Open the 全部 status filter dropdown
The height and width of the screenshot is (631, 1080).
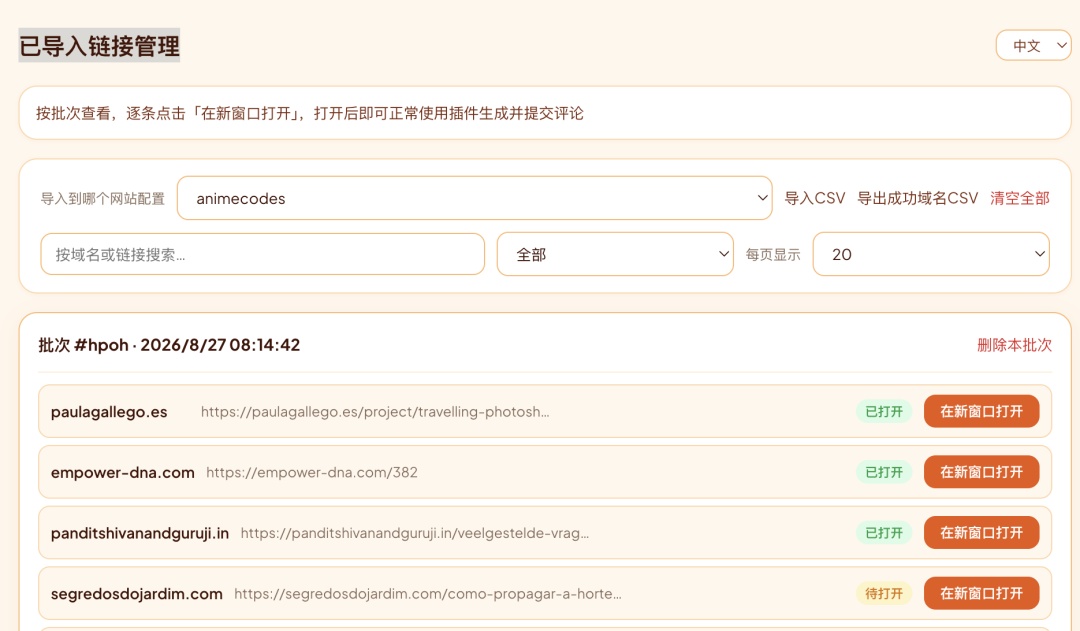pyautogui.click(x=615, y=254)
